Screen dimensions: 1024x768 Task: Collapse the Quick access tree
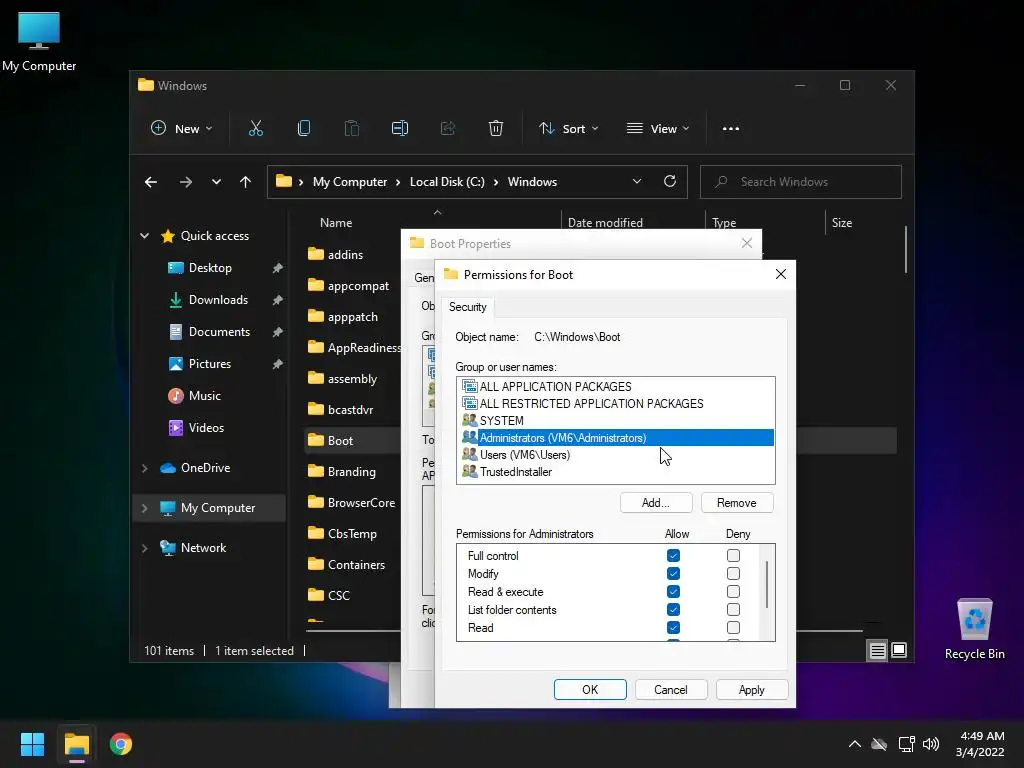click(144, 236)
